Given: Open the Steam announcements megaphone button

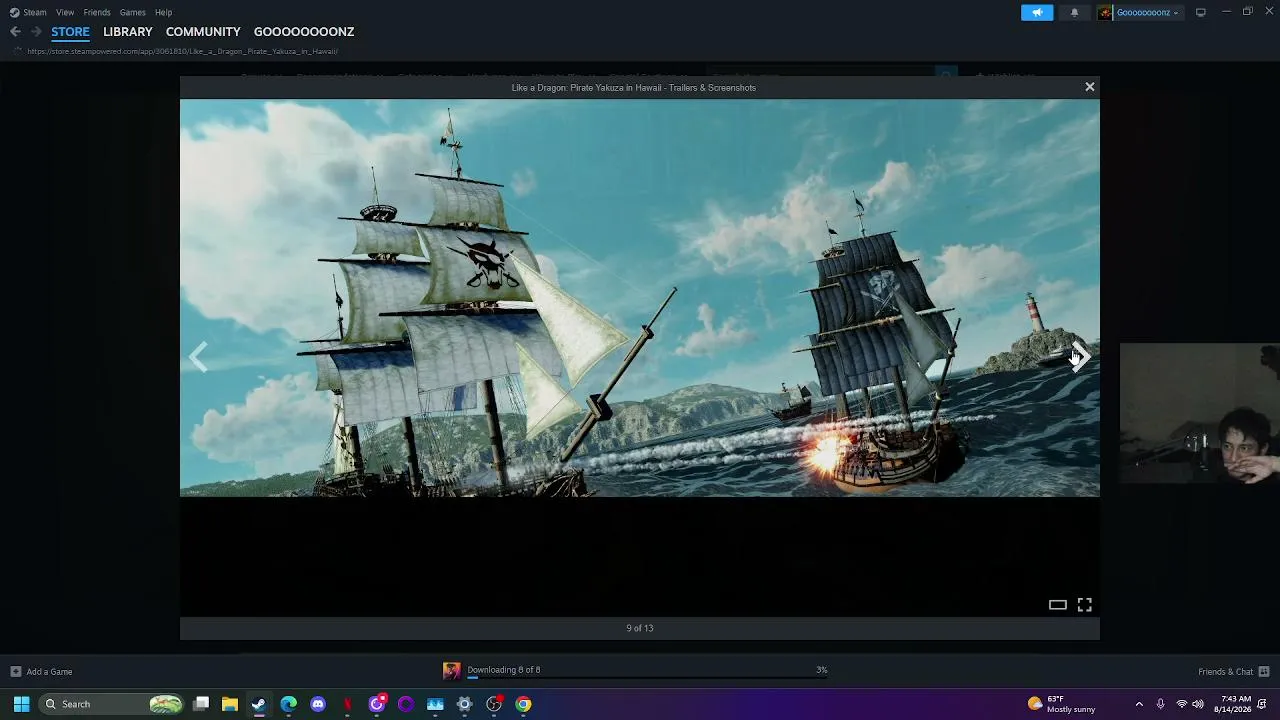Looking at the screenshot, I should click(1037, 12).
